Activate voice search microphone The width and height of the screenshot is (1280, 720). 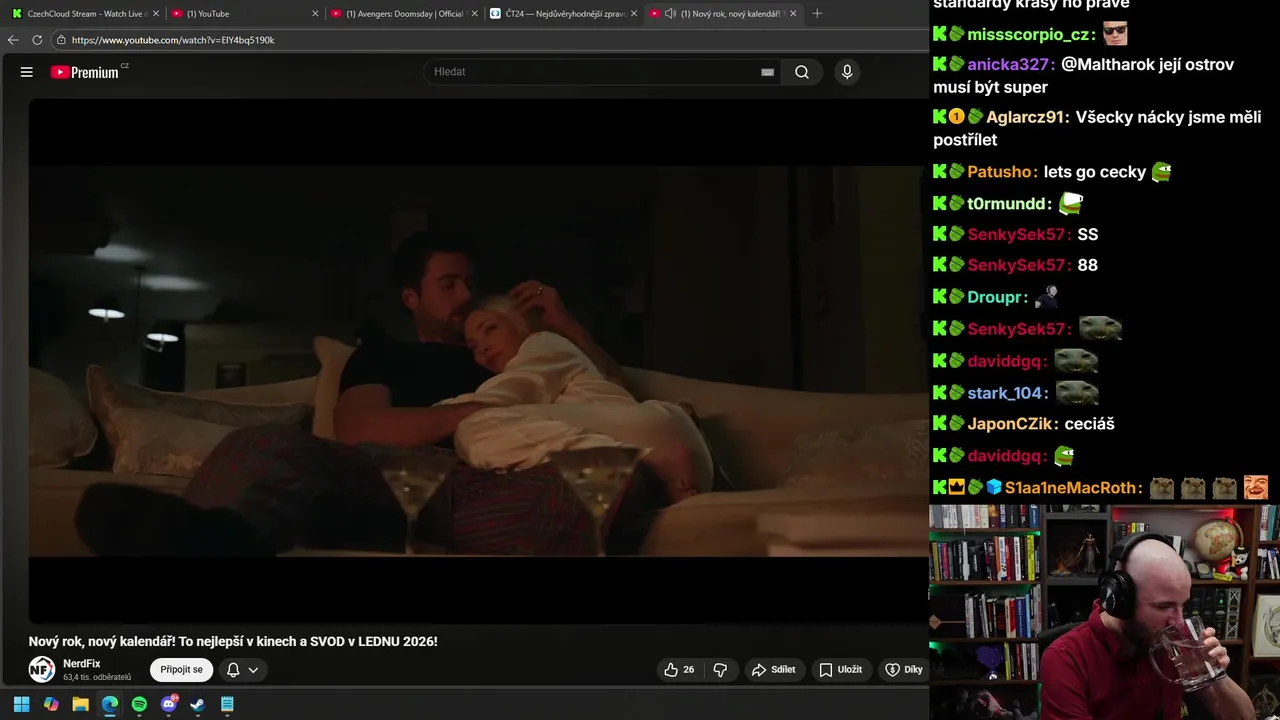coord(847,72)
